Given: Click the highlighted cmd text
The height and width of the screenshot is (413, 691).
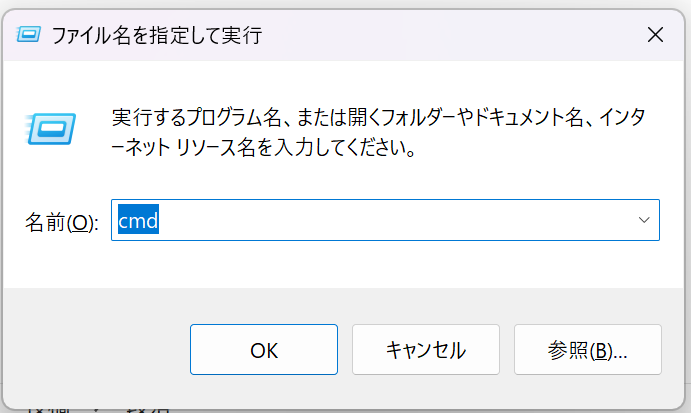Looking at the screenshot, I should [139, 219].
